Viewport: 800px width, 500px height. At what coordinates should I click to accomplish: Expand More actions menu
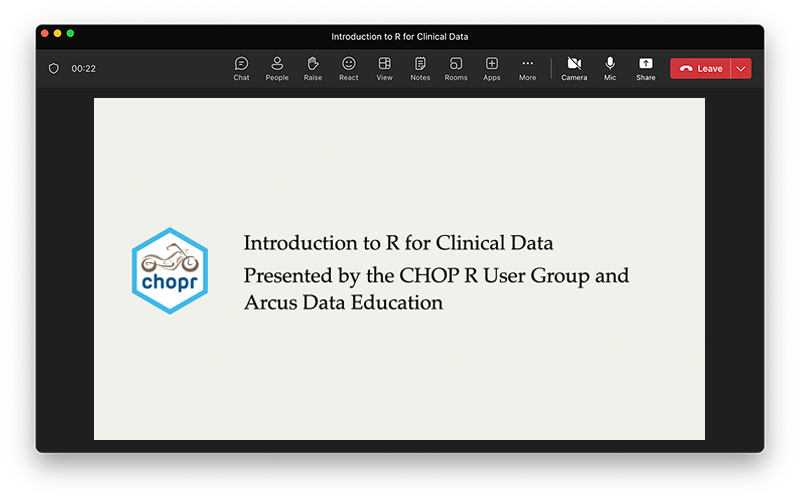pyautogui.click(x=527, y=68)
